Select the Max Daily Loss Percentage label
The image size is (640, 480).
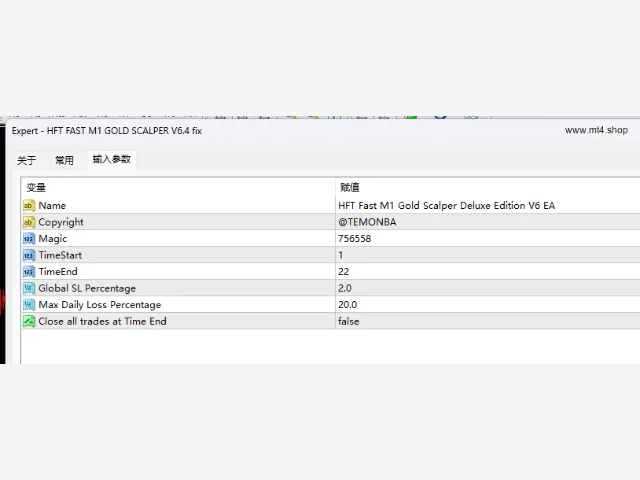(x=100, y=305)
